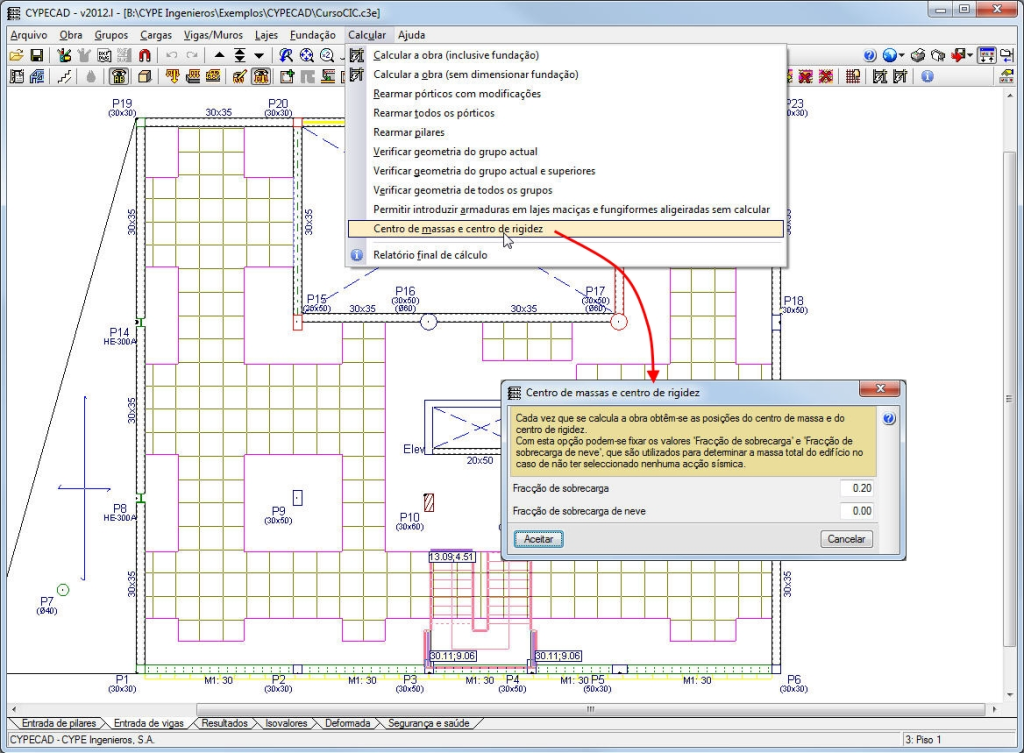This screenshot has height=753, width=1024.
Task: Open the Obra menu
Action: click(71, 35)
